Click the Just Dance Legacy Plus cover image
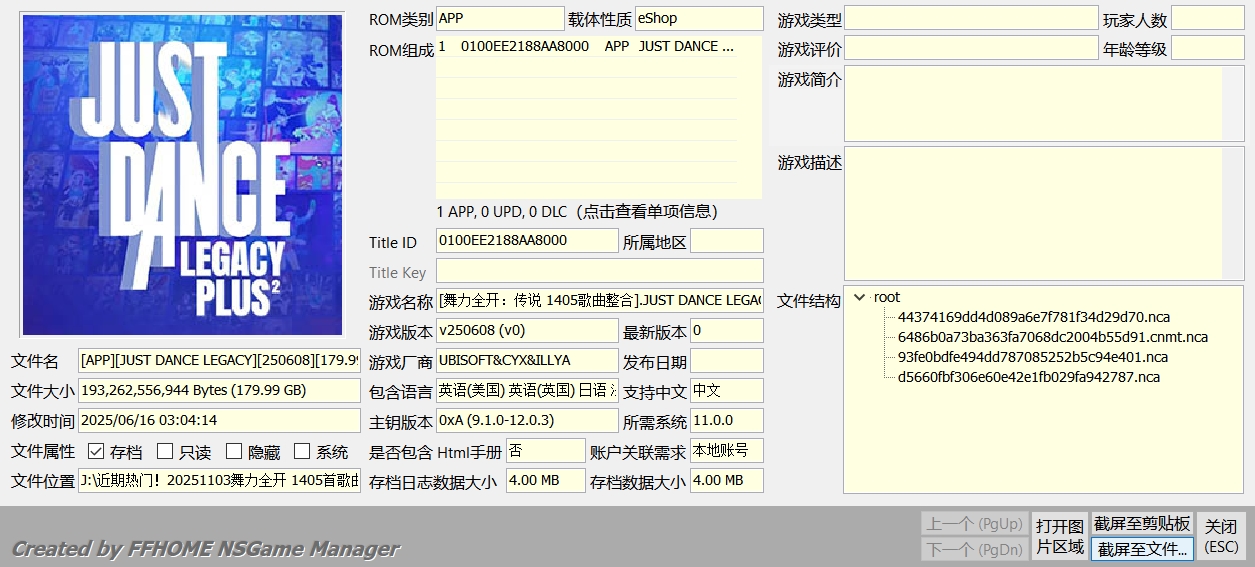 coord(182,175)
